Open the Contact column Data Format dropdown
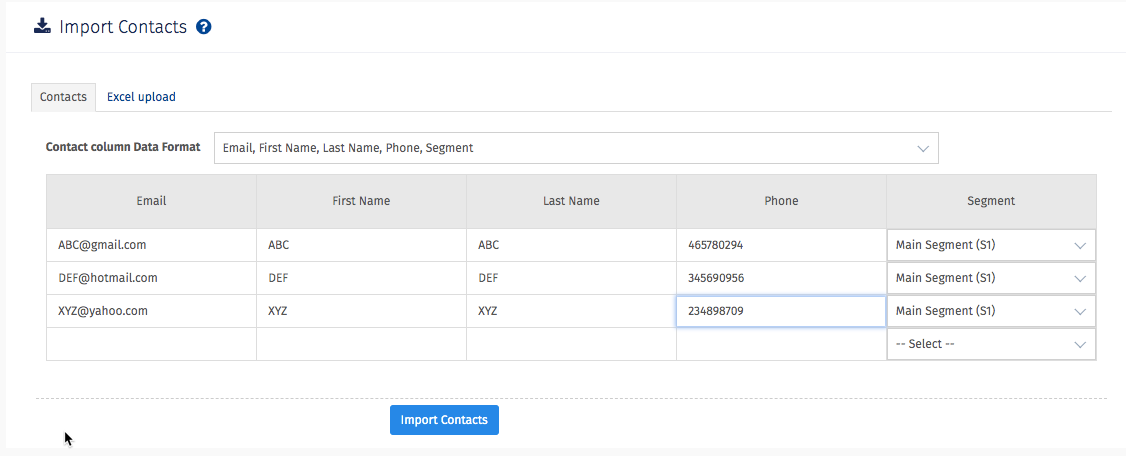The height and width of the screenshot is (456, 1126). [x=576, y=148]
